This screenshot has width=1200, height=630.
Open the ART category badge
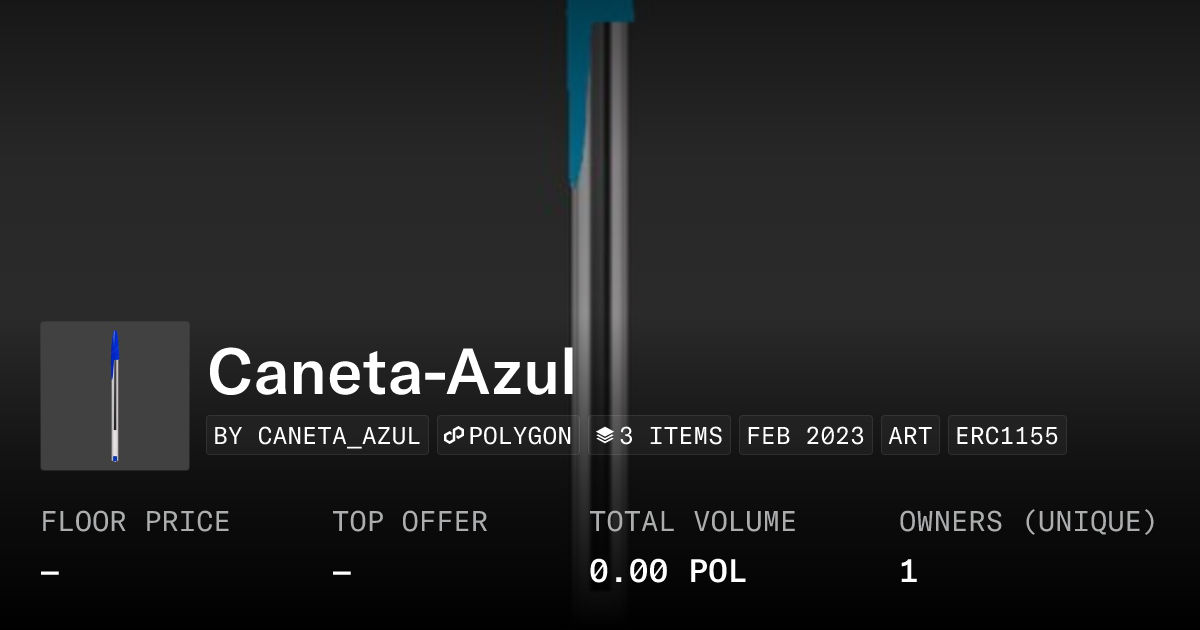click(910, 436)
